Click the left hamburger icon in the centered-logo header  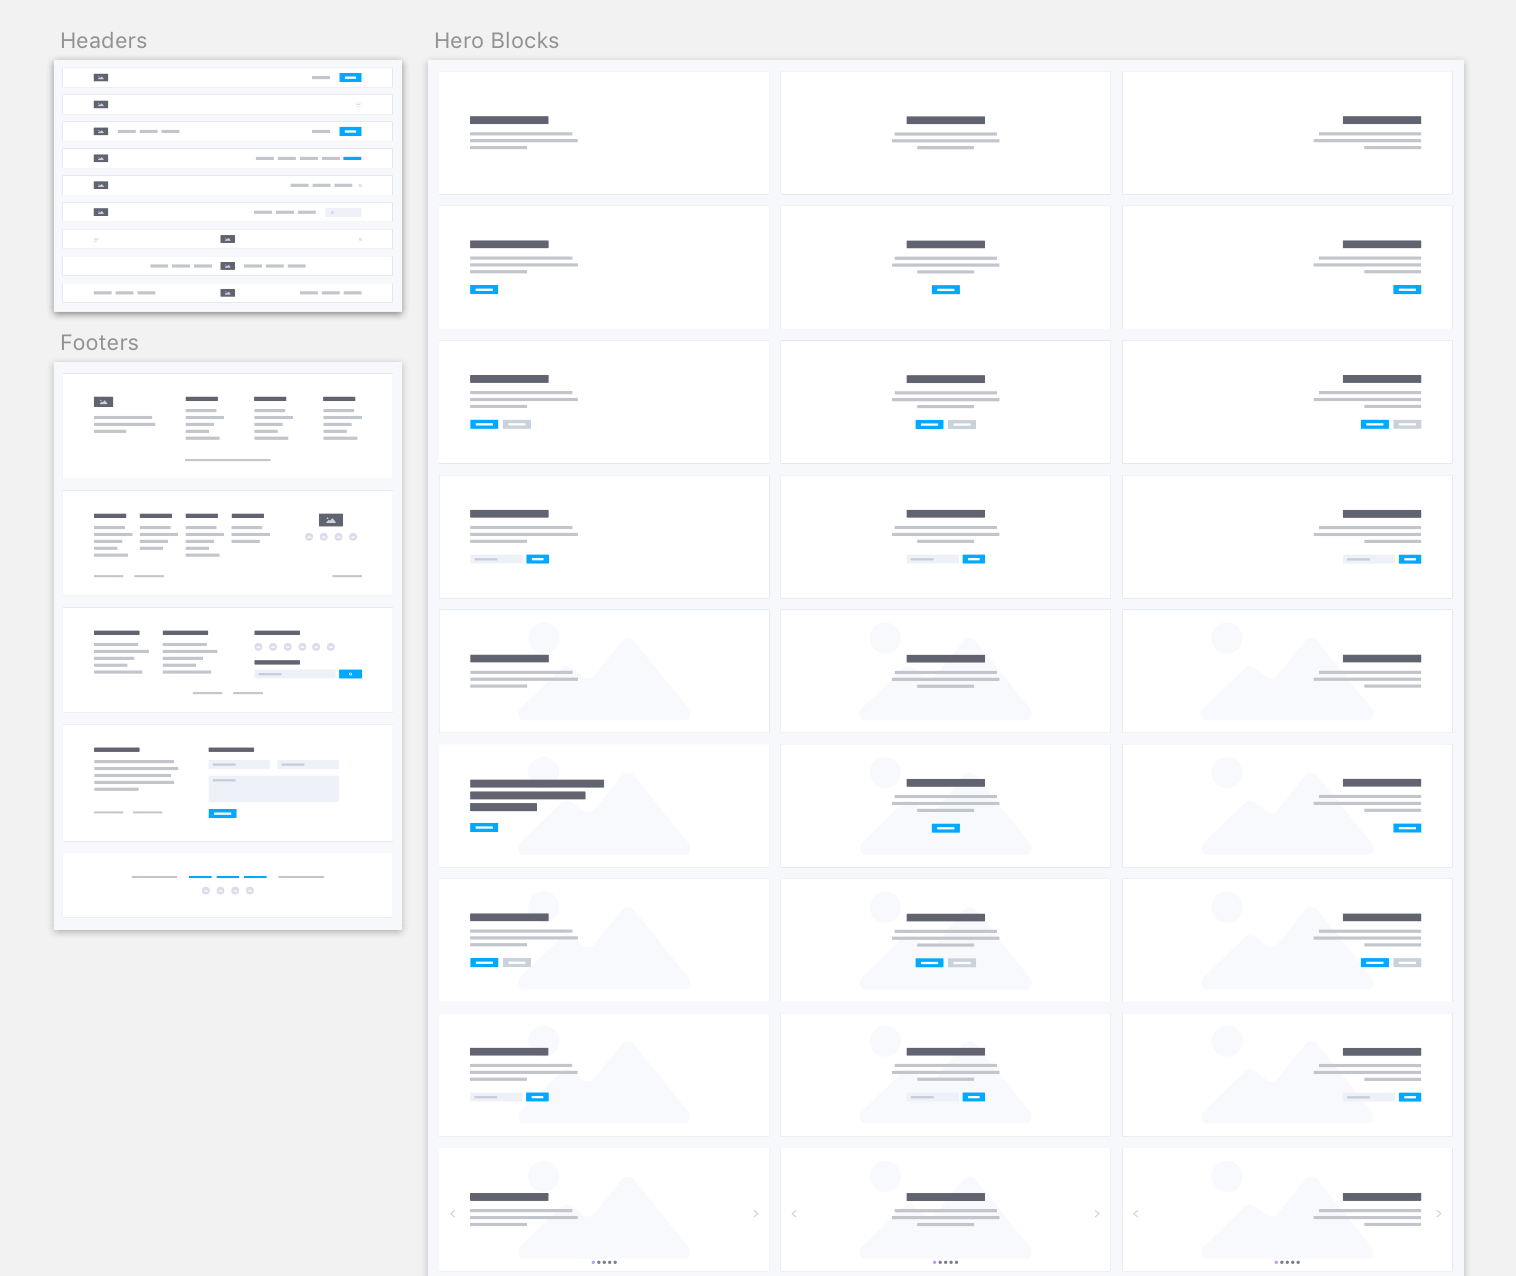(x=96, y=239)
